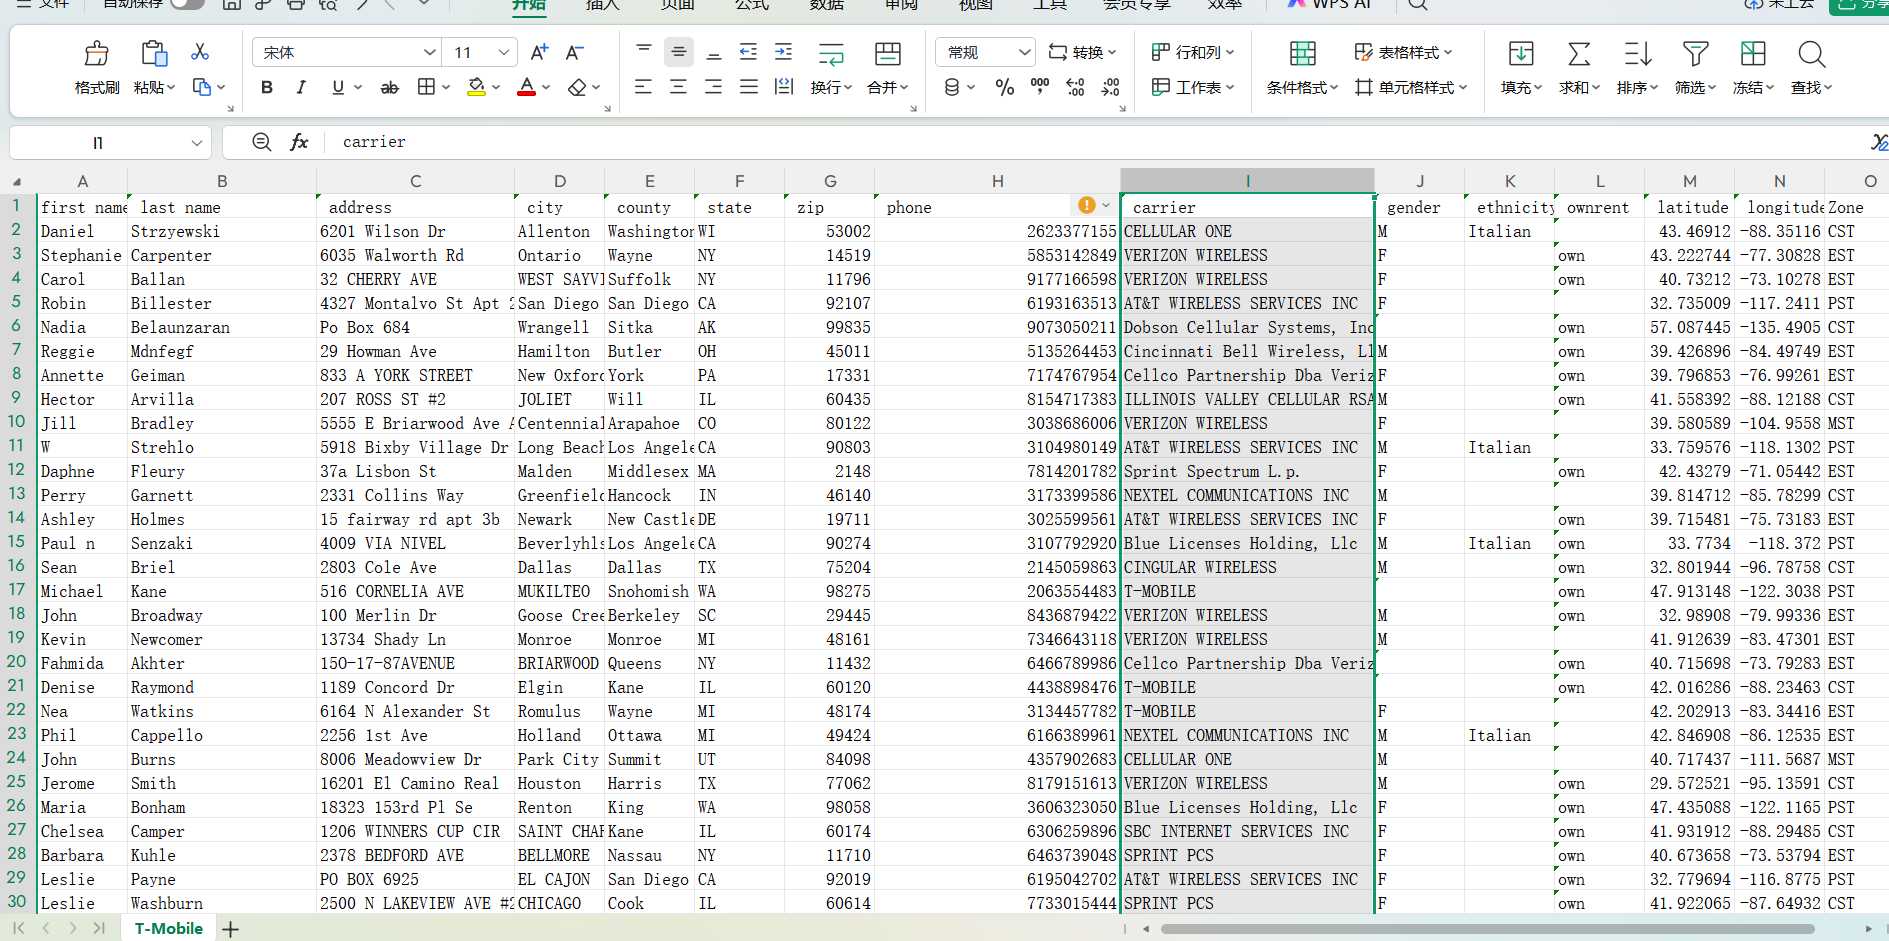Decrease font size with the A- icon
Screen dimensions: 1889x941
575,52
